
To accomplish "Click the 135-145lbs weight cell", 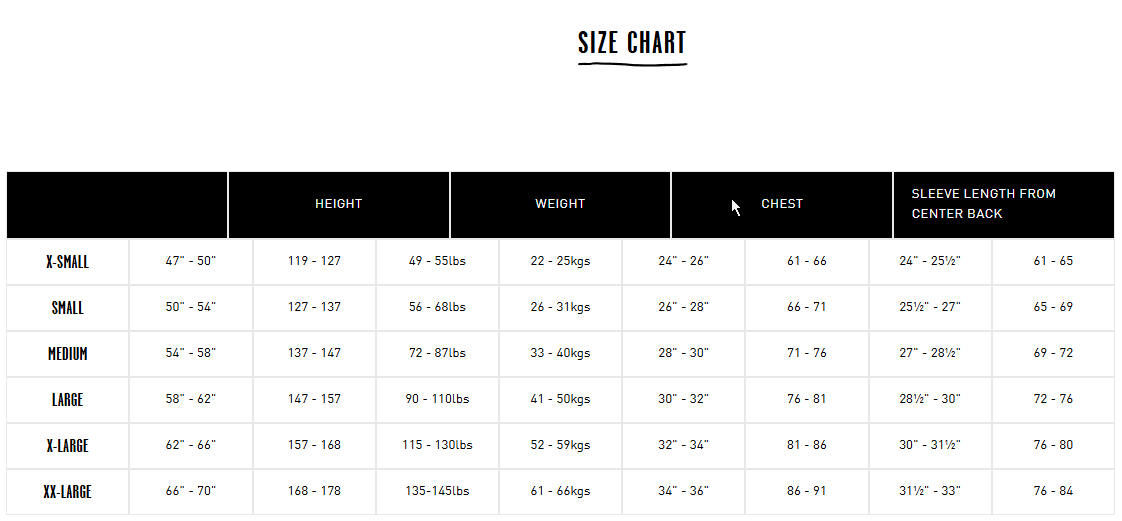I will tap(437, 491).
